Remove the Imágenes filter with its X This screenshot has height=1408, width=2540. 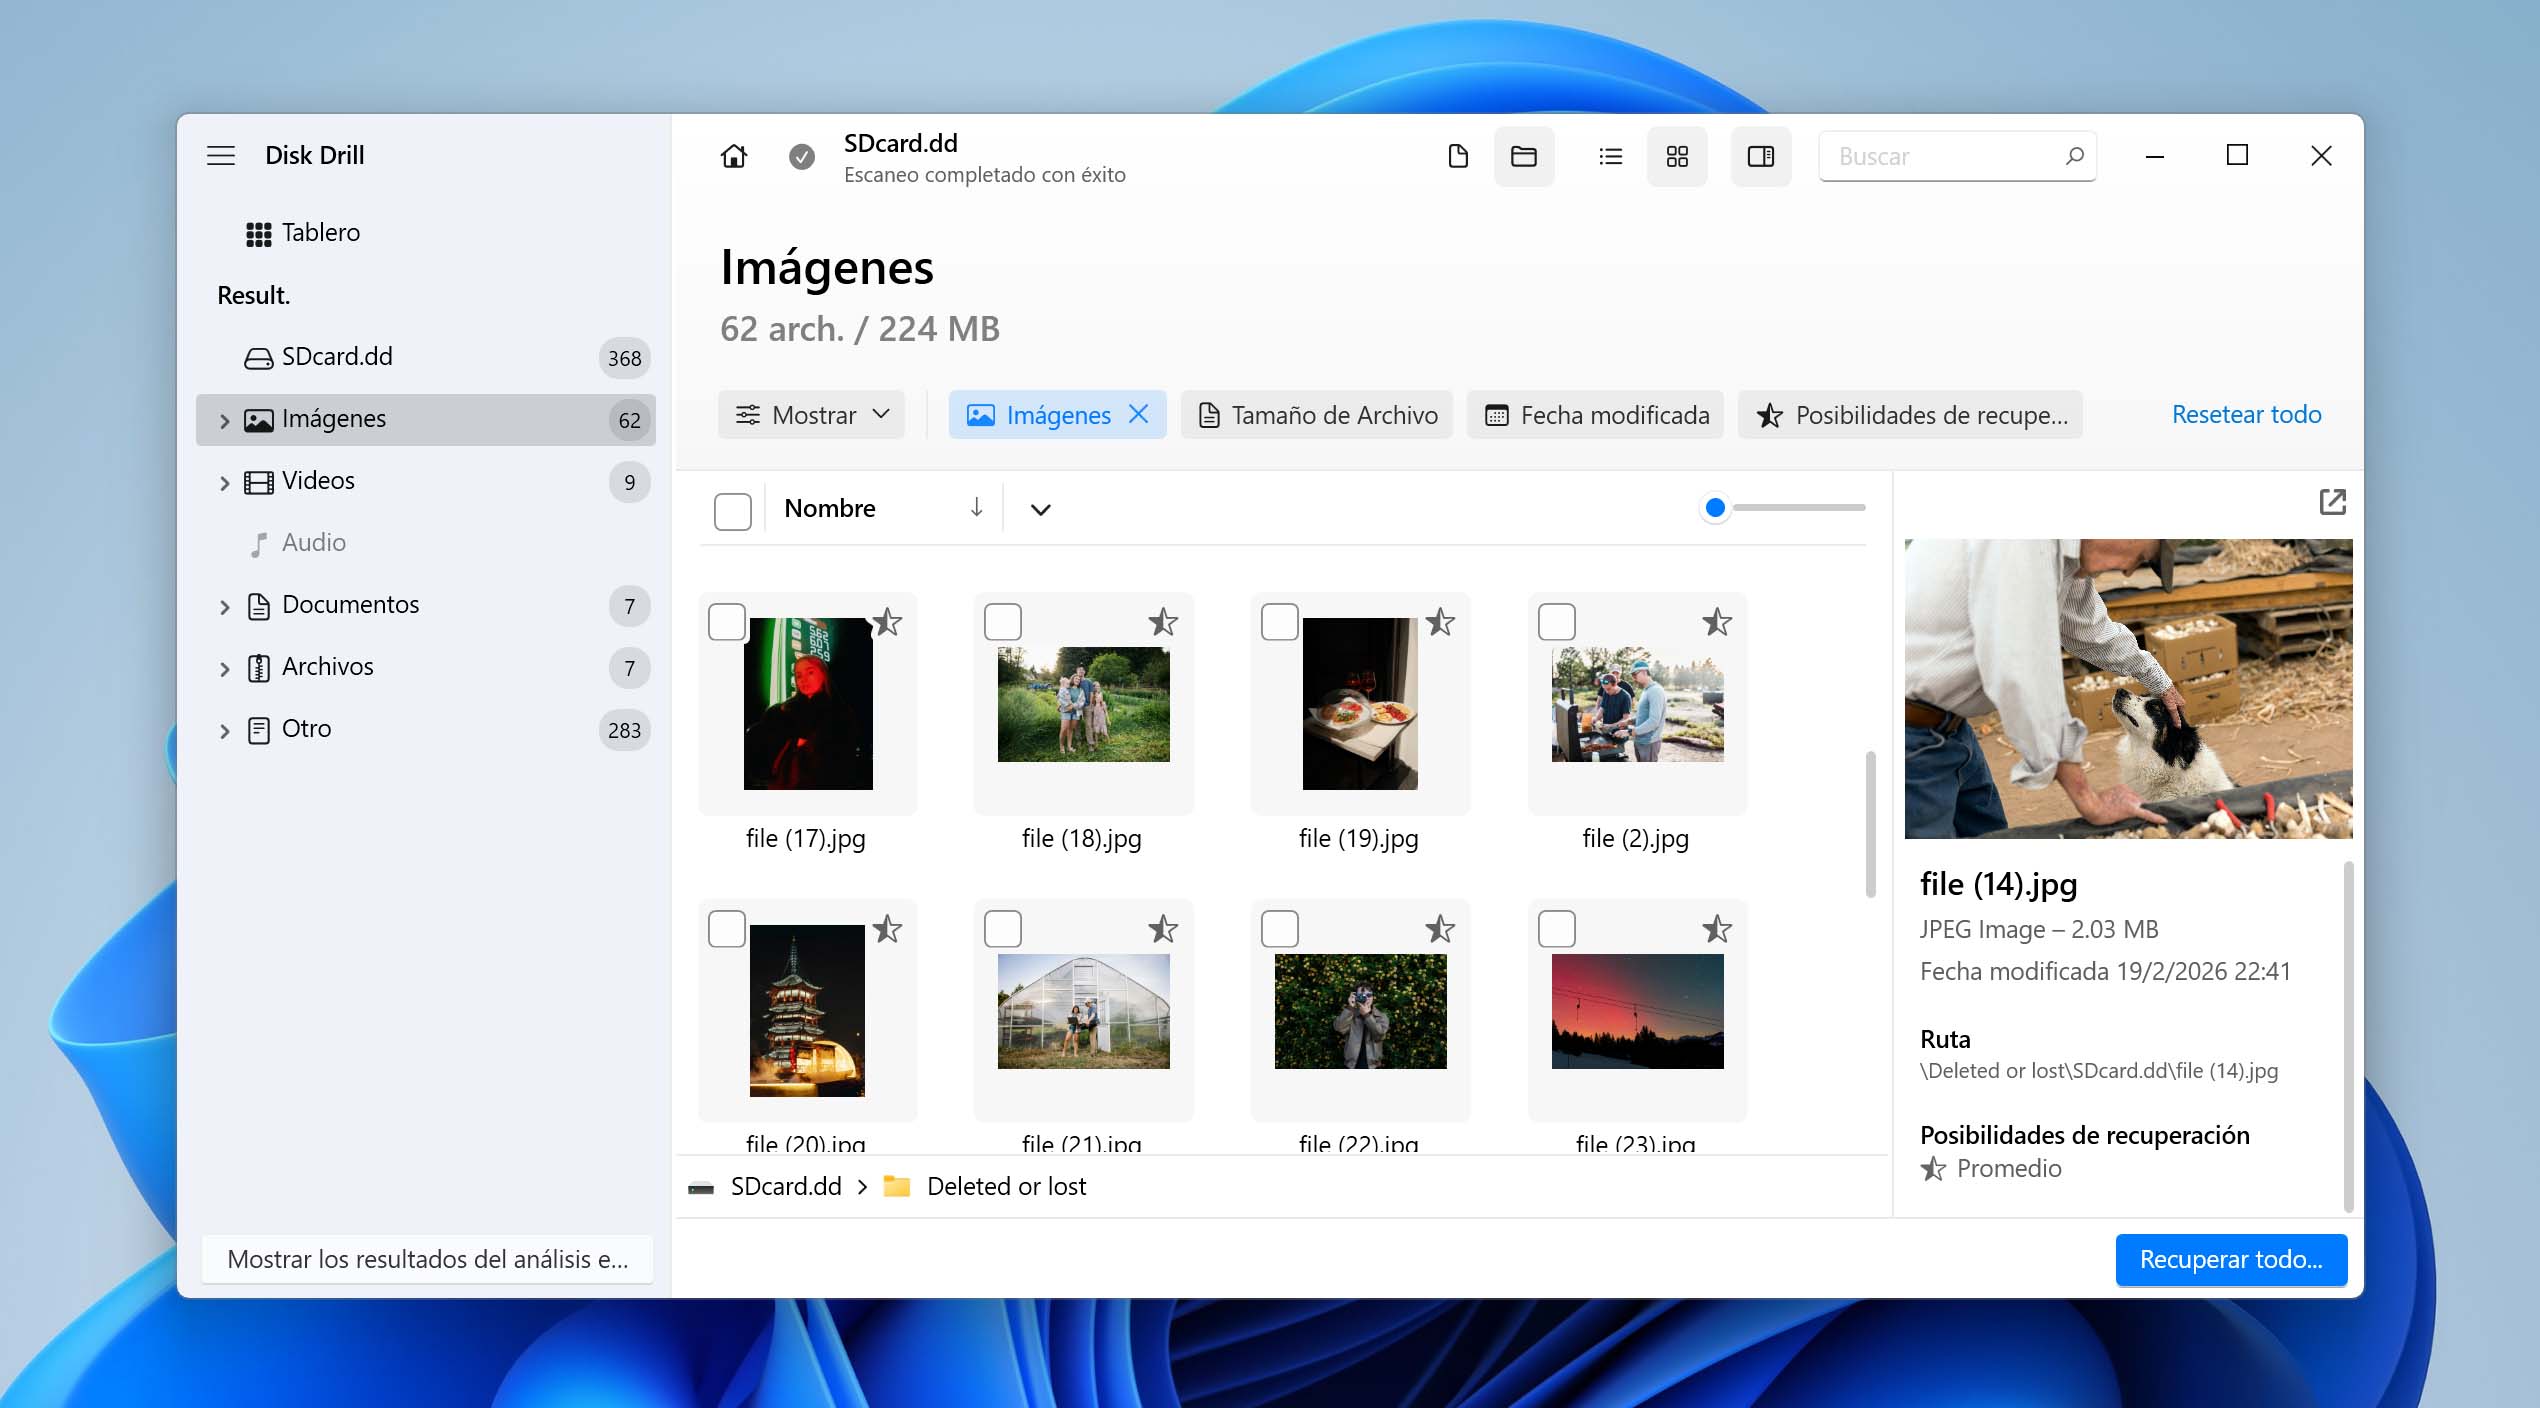1138,414
